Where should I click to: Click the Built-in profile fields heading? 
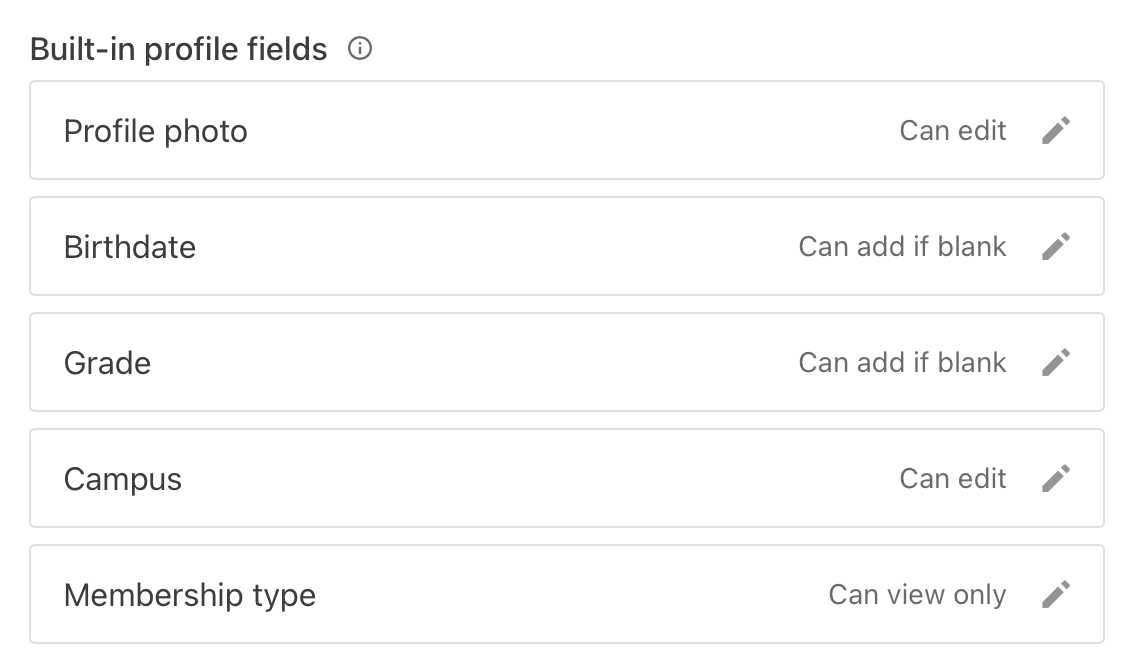(x=179, y=49)
